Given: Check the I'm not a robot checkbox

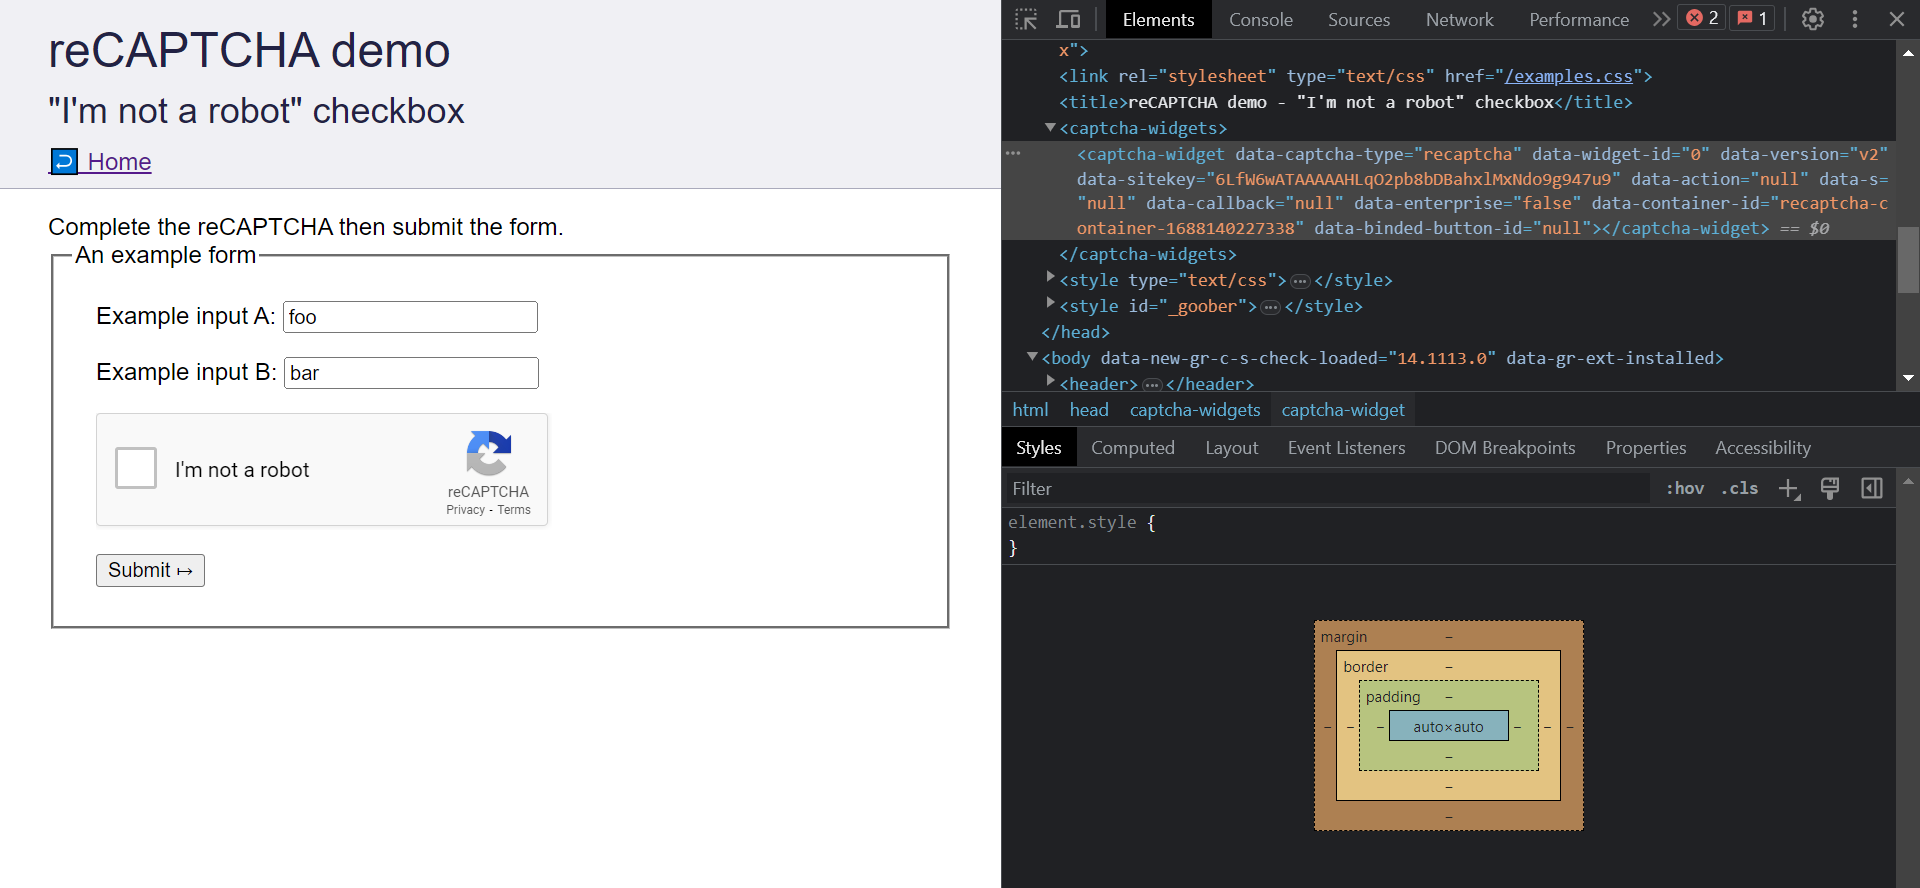Looking at the screenshot, I should tap(136, 468).
